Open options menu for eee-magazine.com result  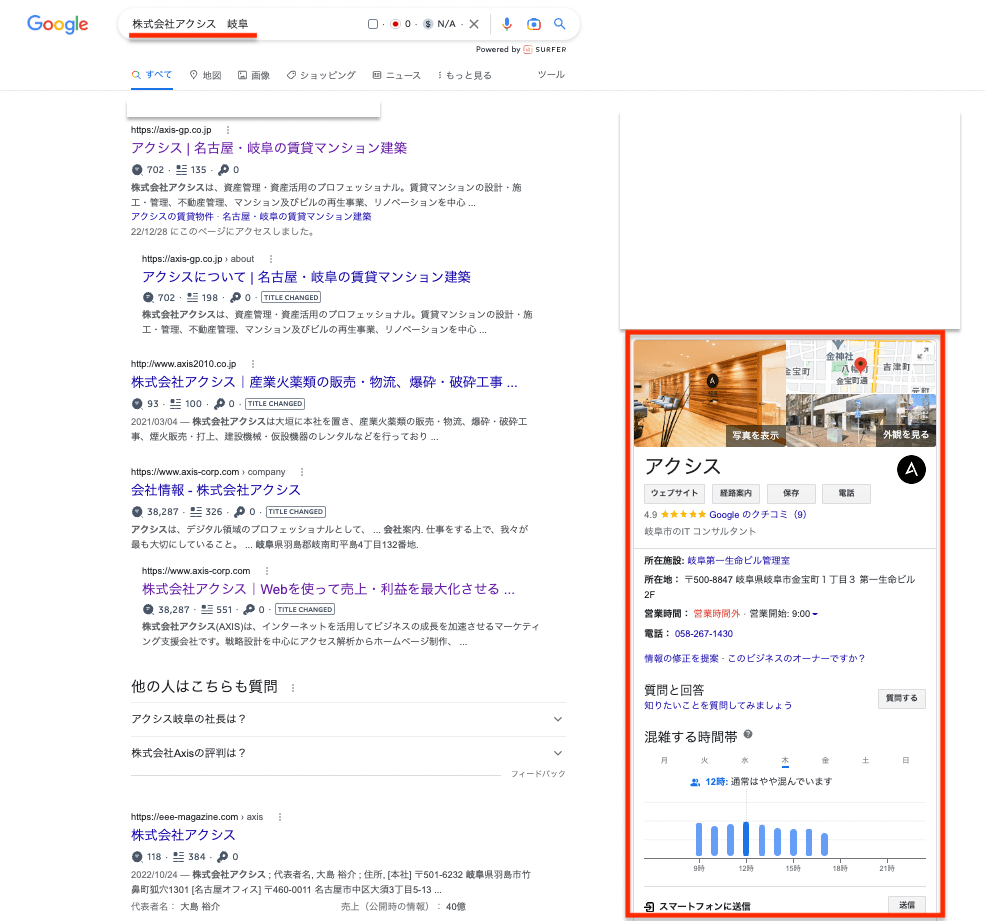(x=280, y=817)
